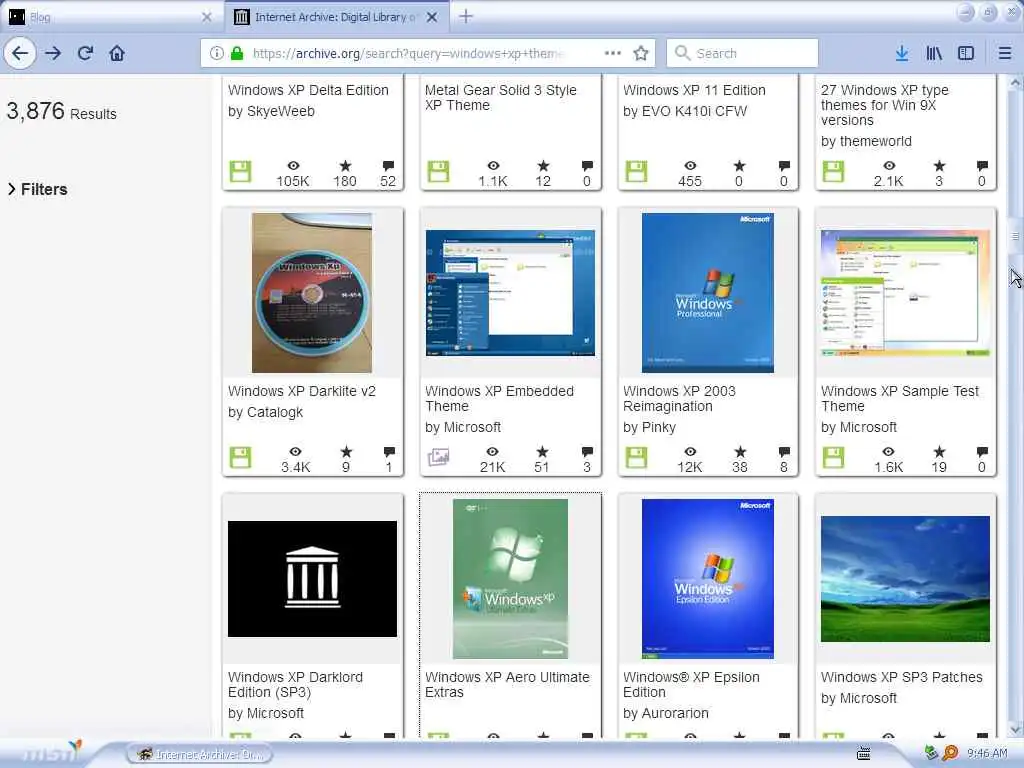Screen dimensions: 1024x768
Task: Toggle the browser sidebar icon
Action: tap(966, 53)
